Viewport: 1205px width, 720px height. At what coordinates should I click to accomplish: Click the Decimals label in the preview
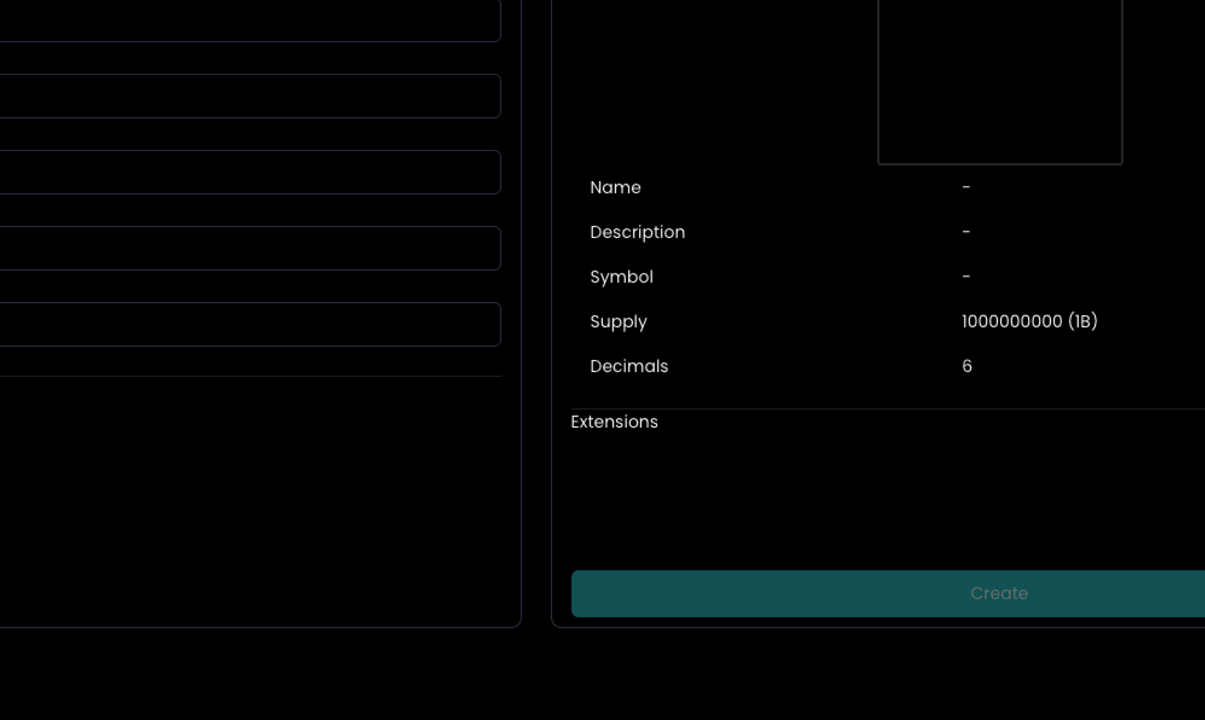point(629,366)
